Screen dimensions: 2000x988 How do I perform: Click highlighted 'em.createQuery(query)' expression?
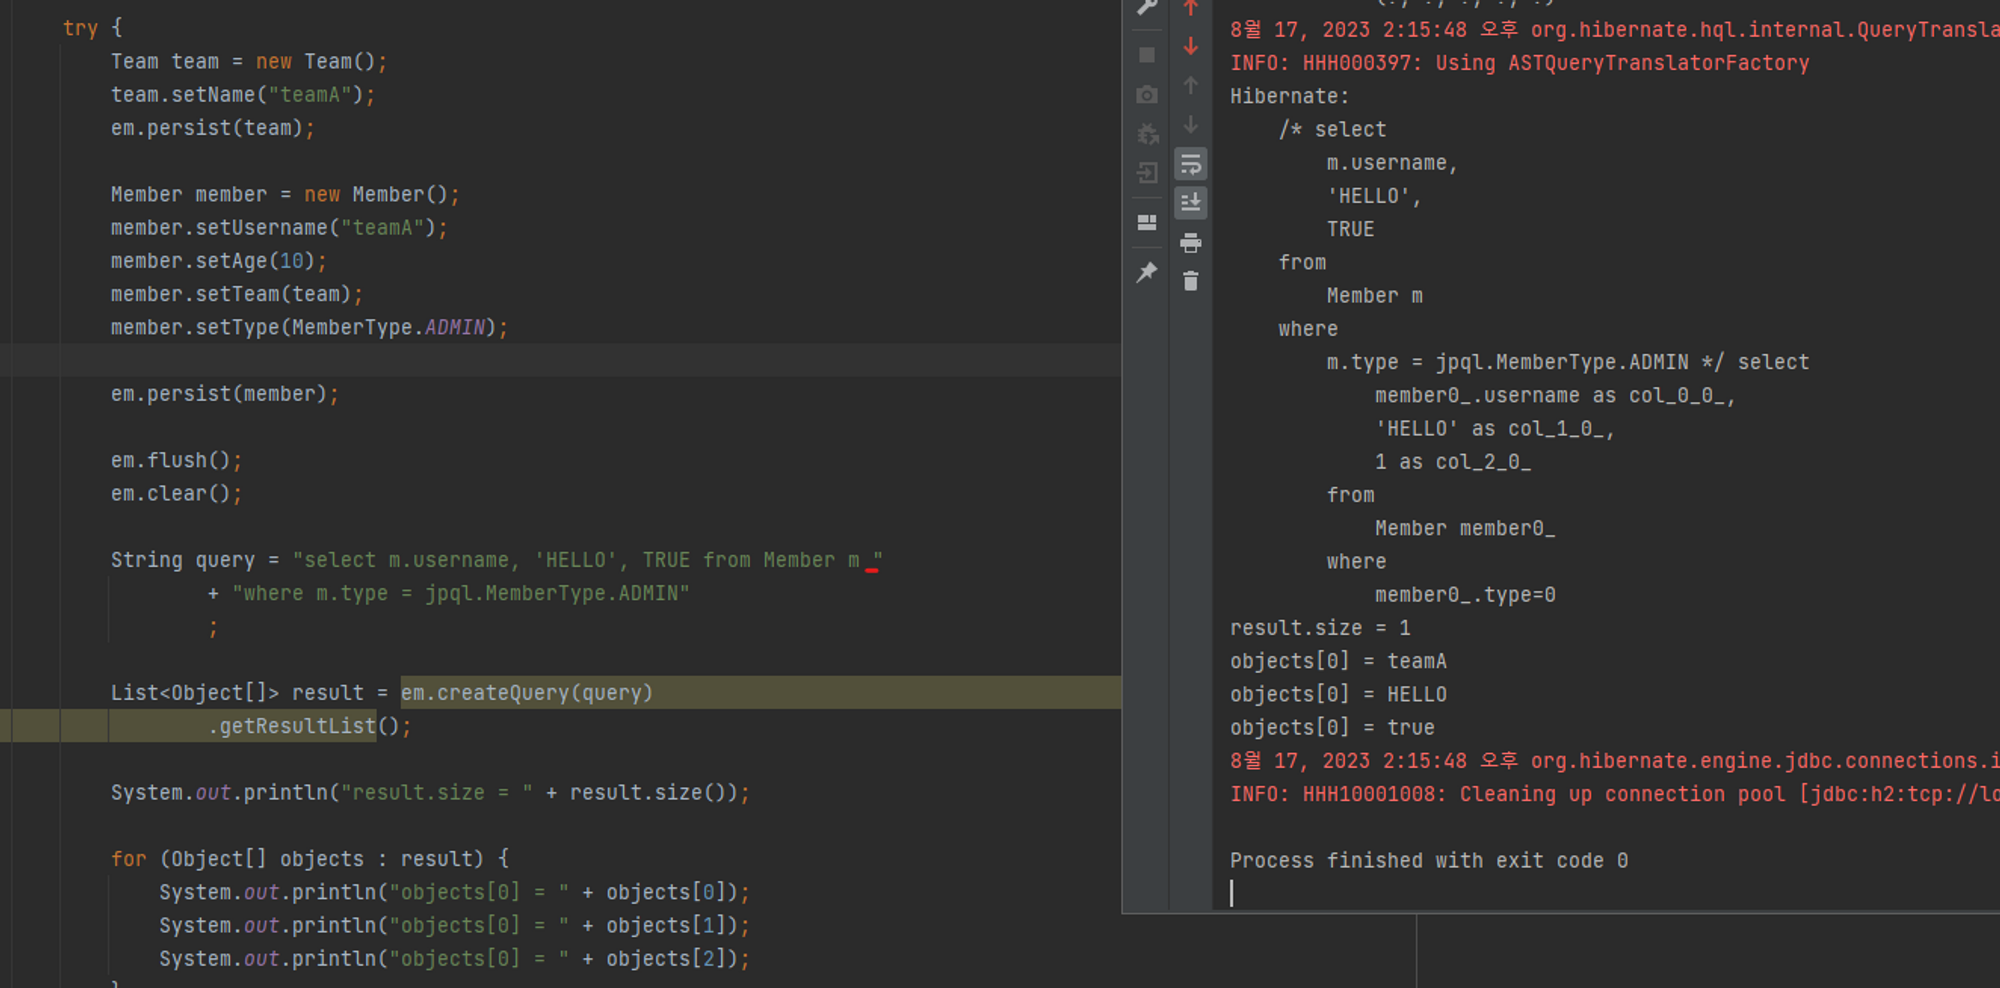coord(526,693)
